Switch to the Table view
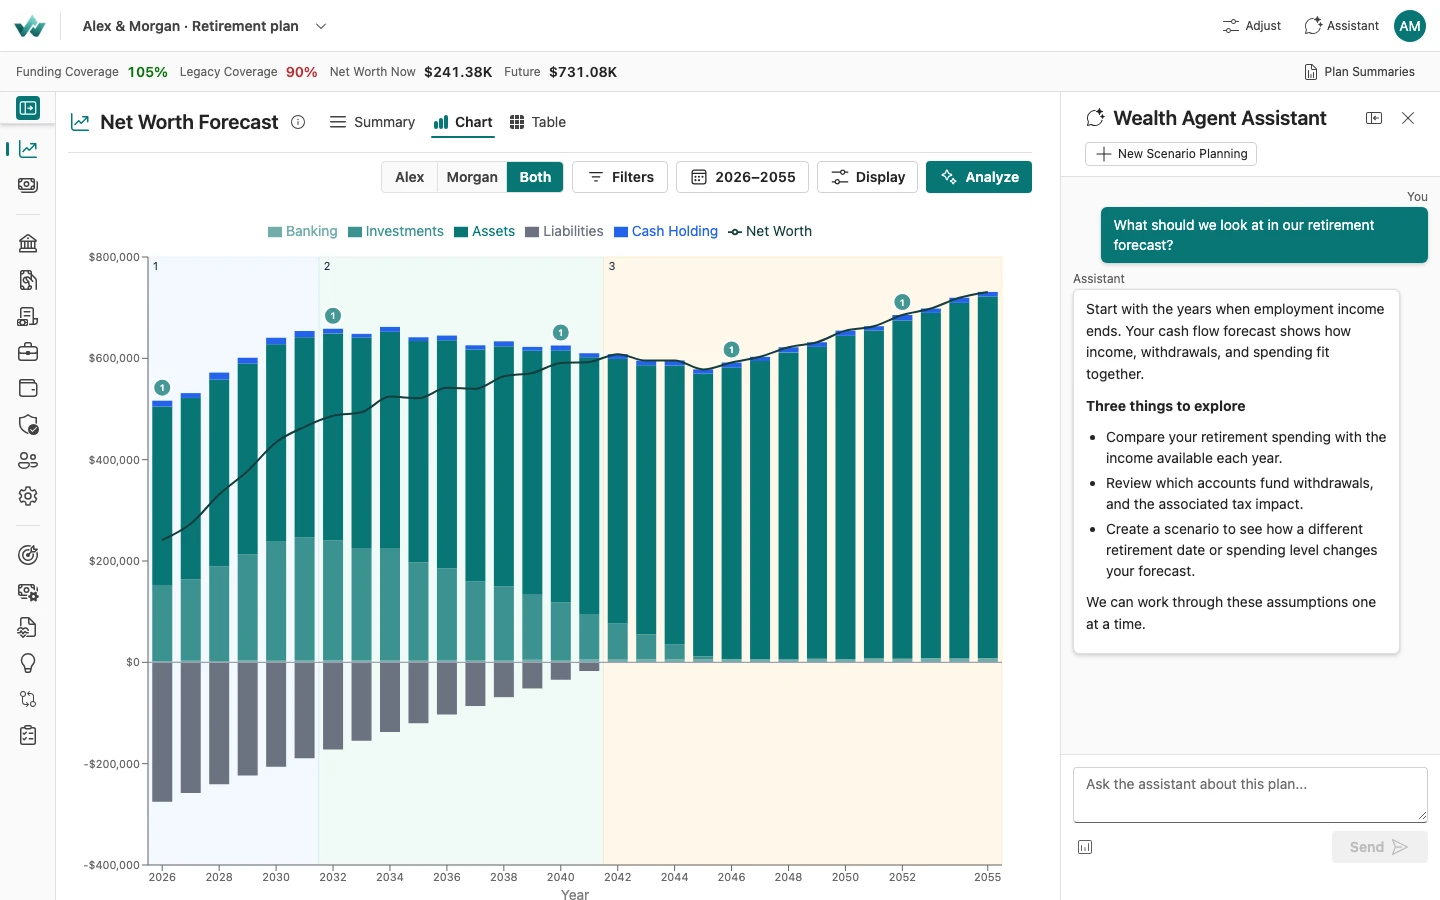Image resolution: width=1440 pixels, height=900 pixels. 538,122
